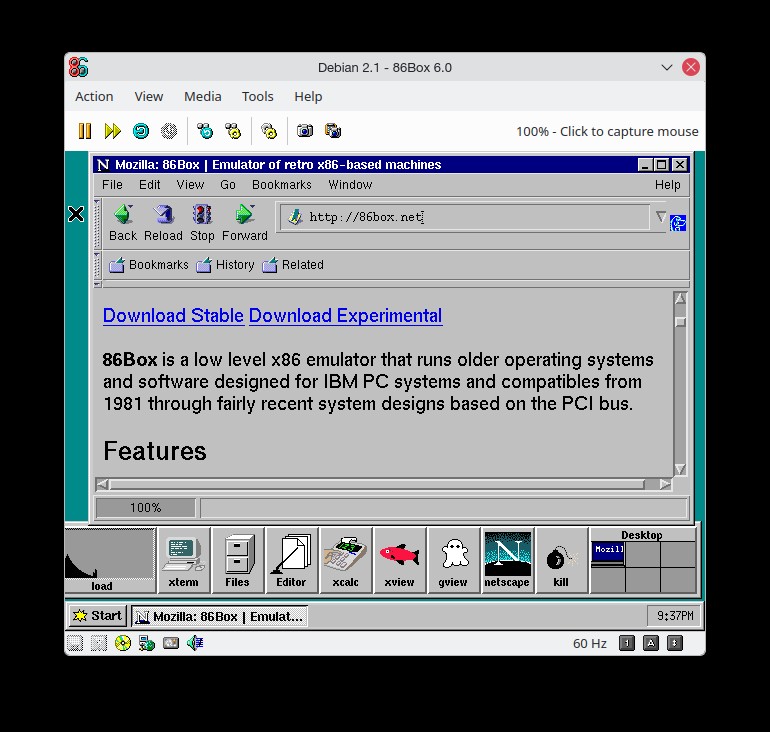This screenshot has width=770, height=732.
Task: Open Netscape Go menu
Action: [x=228, y=185]
